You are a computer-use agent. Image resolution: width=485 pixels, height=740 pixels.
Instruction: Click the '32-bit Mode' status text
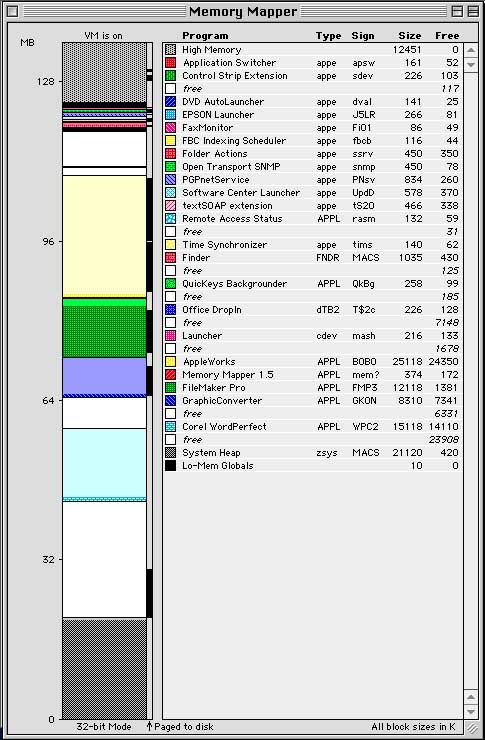tap(104, 727)
